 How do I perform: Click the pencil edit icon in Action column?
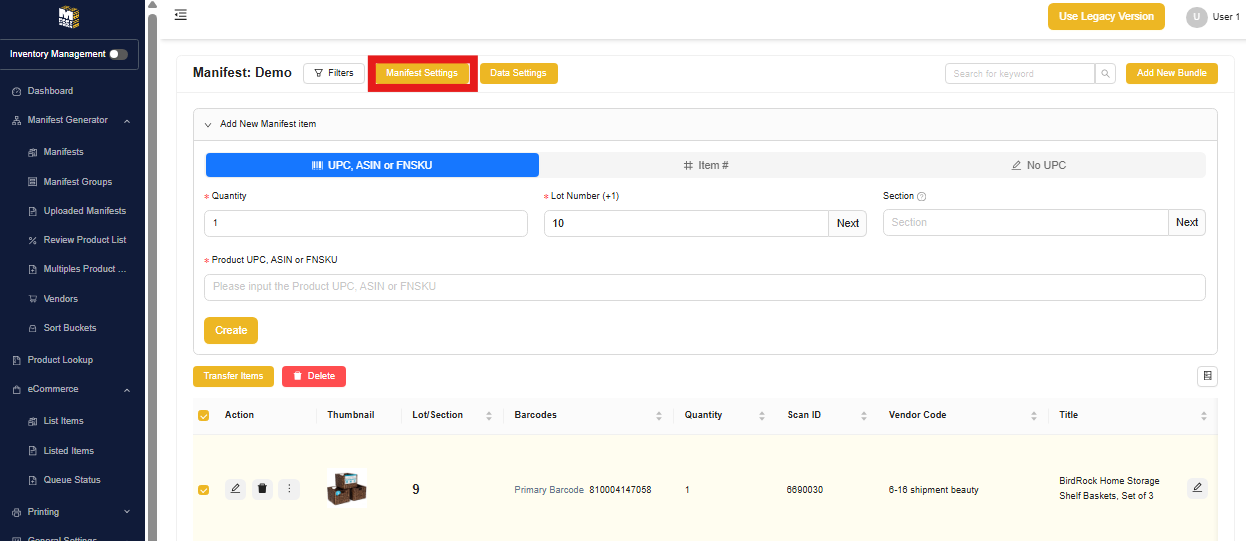click(235, 489)
